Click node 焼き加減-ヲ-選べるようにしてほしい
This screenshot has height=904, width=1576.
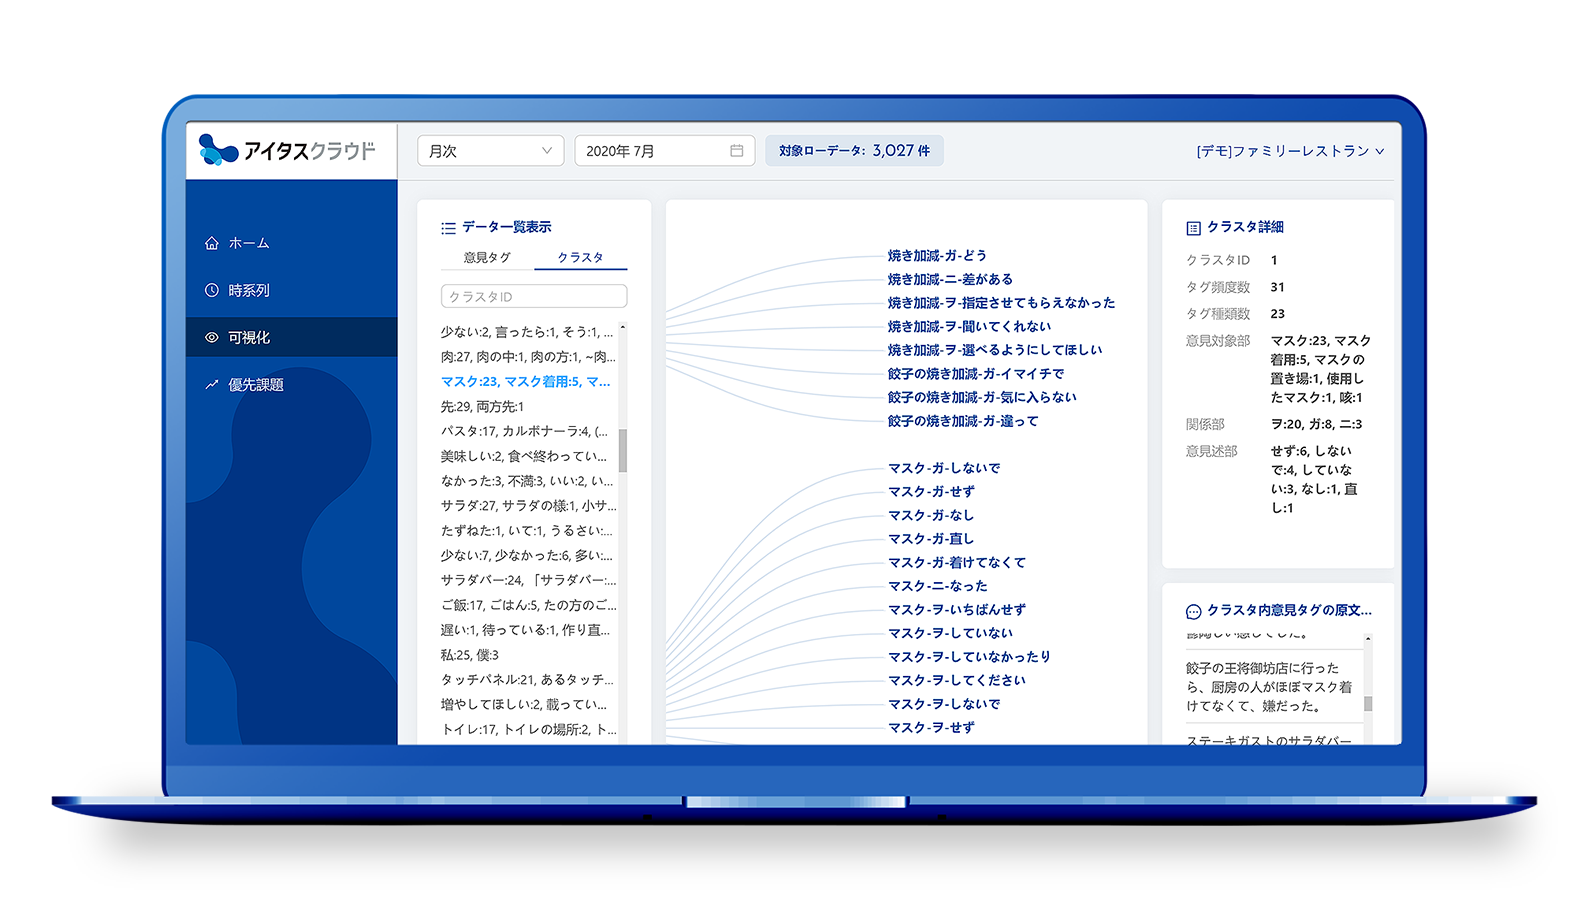point(995,350)
